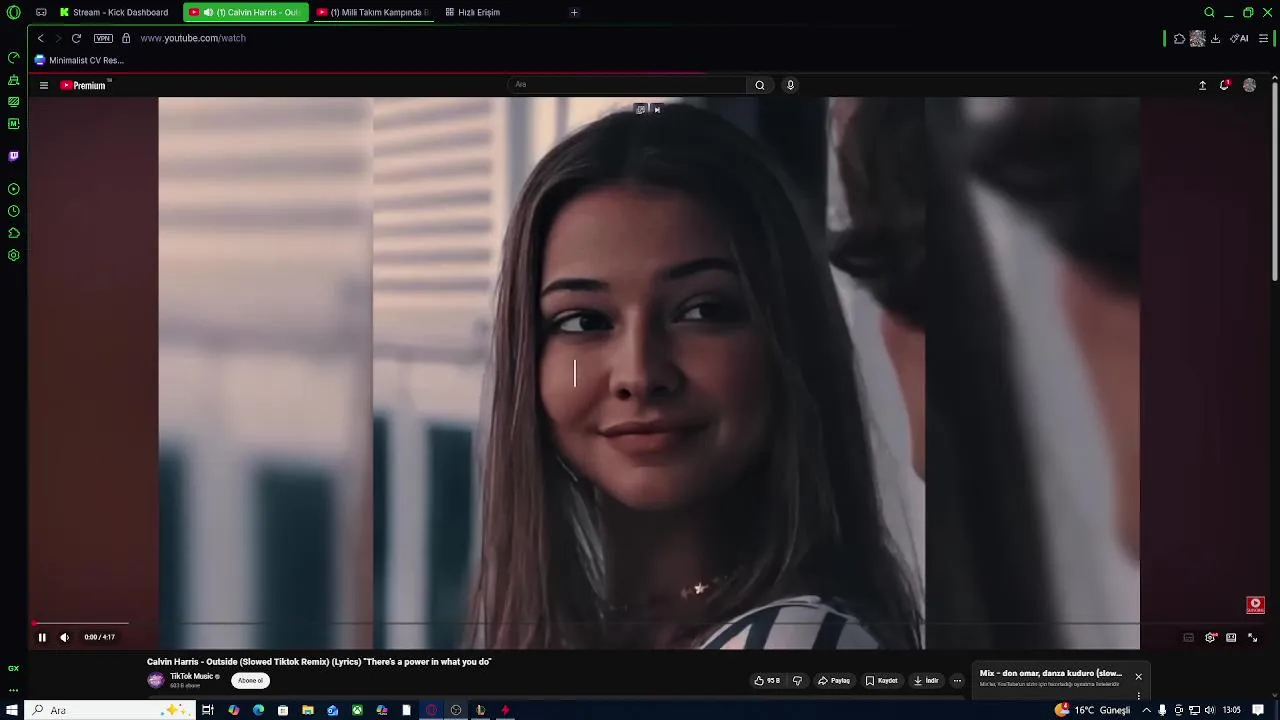The width and height of the screenshot is (1280, 720).
Task: Toggle the VPN badge in address bar
Action: tap(103, 38)
